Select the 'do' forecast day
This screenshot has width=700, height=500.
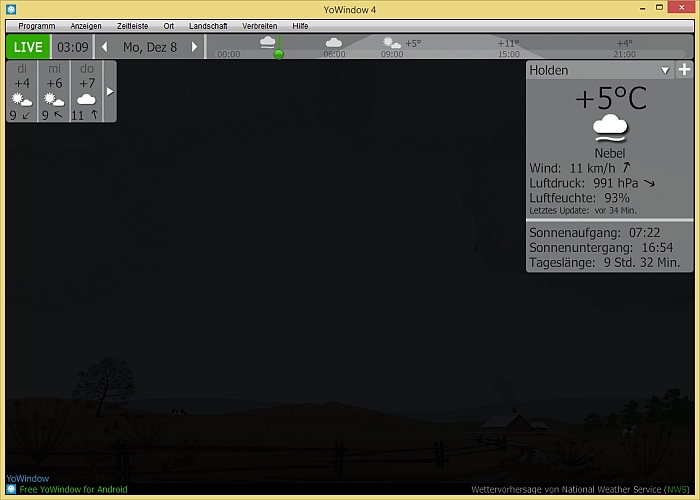(x=87, y=91)
